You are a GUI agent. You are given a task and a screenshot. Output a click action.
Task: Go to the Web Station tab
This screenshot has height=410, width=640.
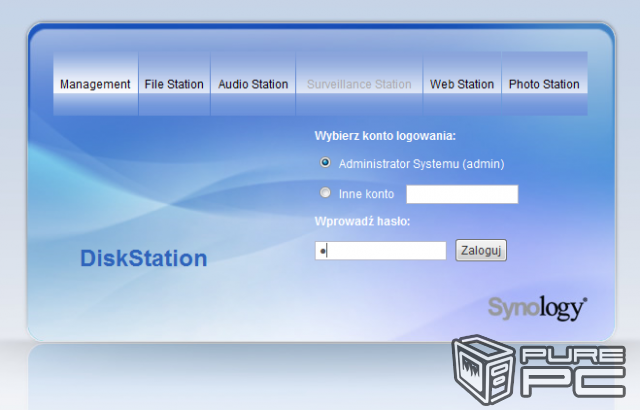[x=462, y=84]
